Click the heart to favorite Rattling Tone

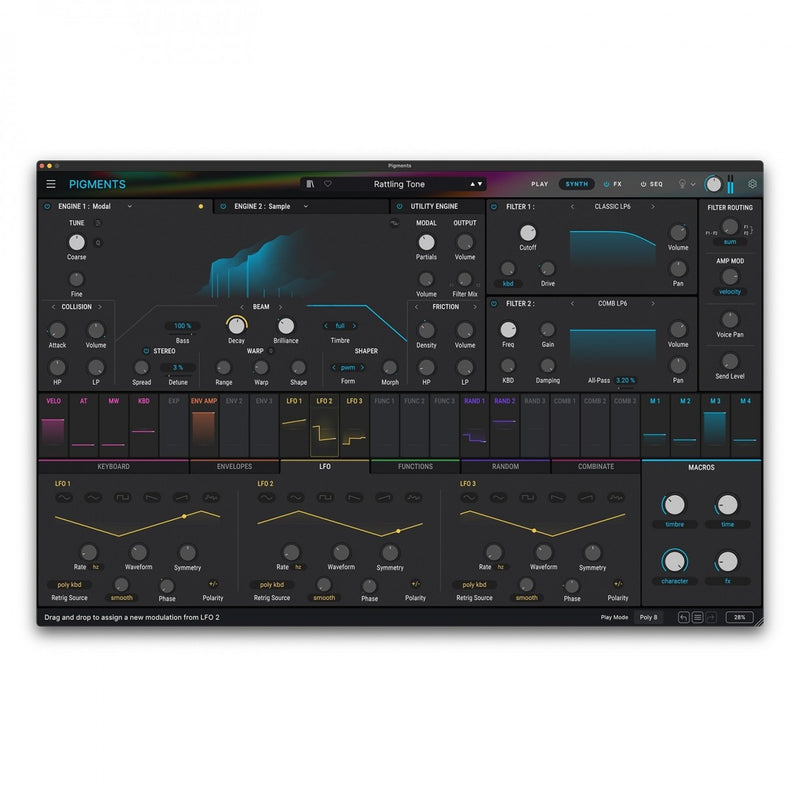[x=326, y=185]
